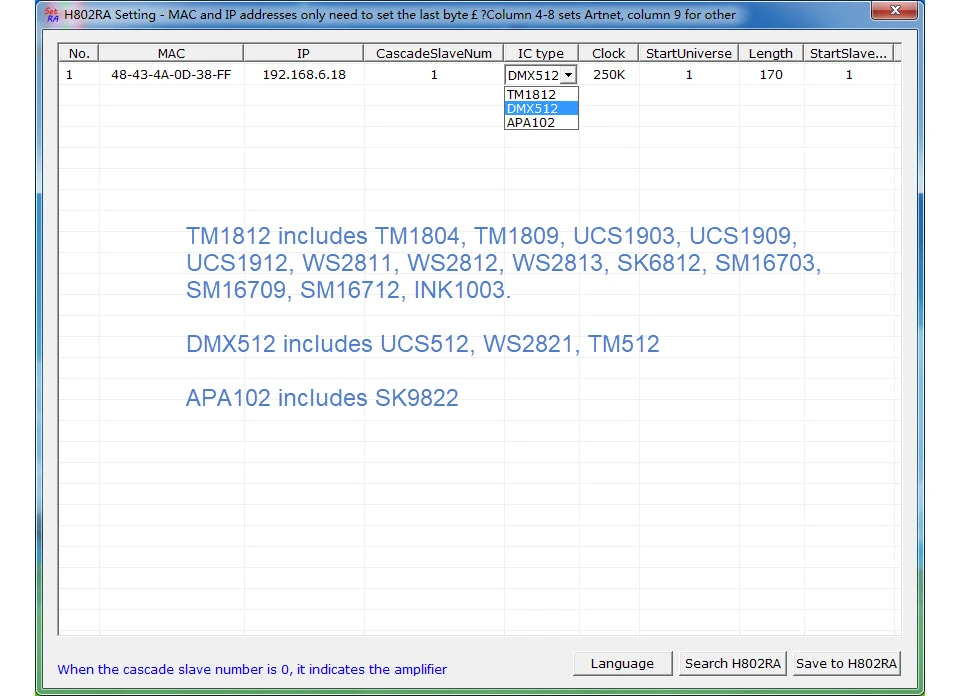
Task: Select the Clock cell showing 250K
Action: pos(609,75)
